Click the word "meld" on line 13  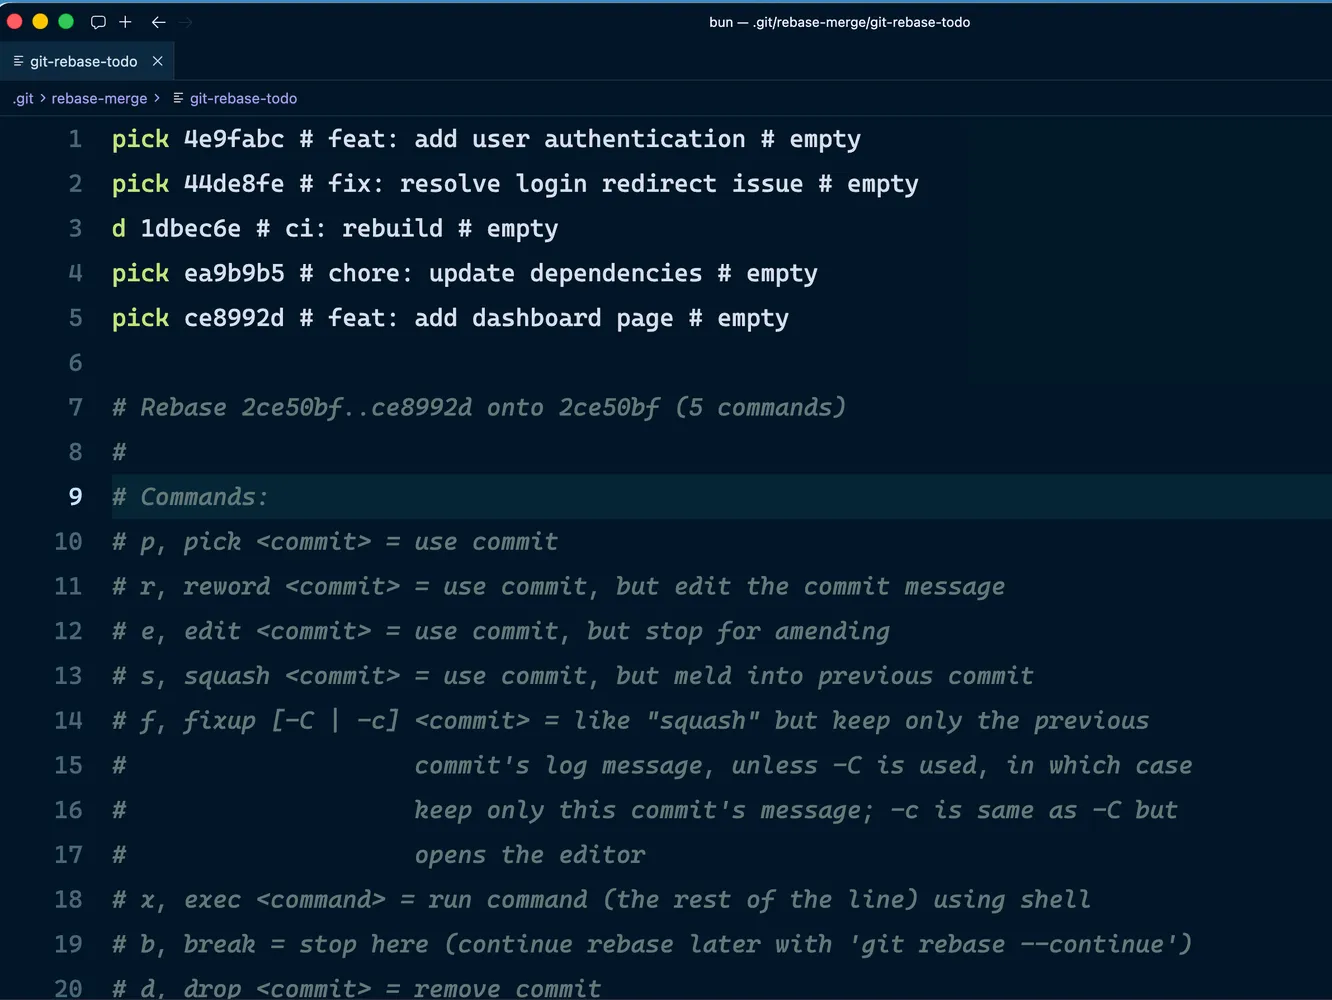coord(703,676)
